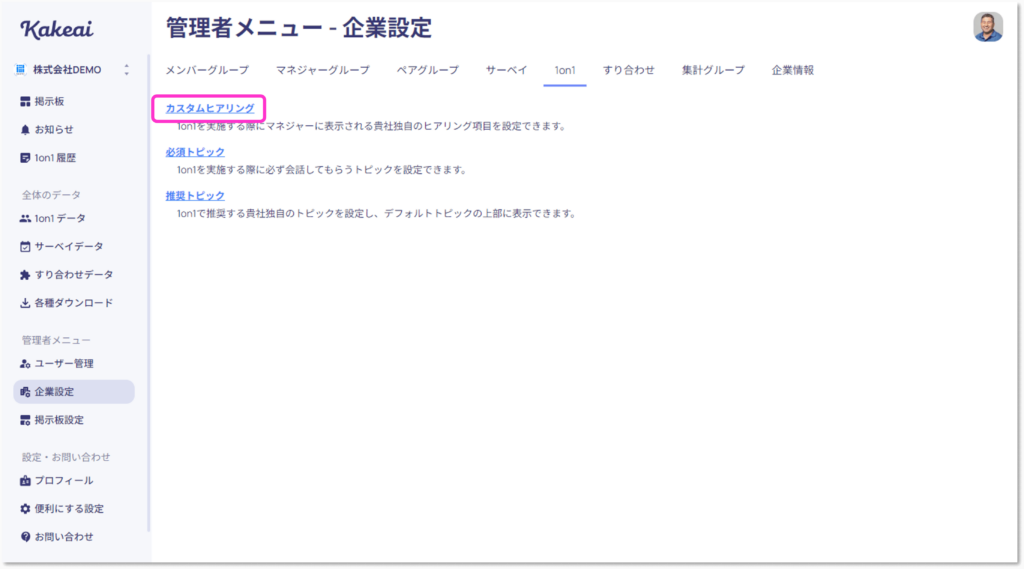Click the 推奨トピック description text
The height and width of the screenshot is (569, 1024).
pyautogui.click(x=377, y=214)
